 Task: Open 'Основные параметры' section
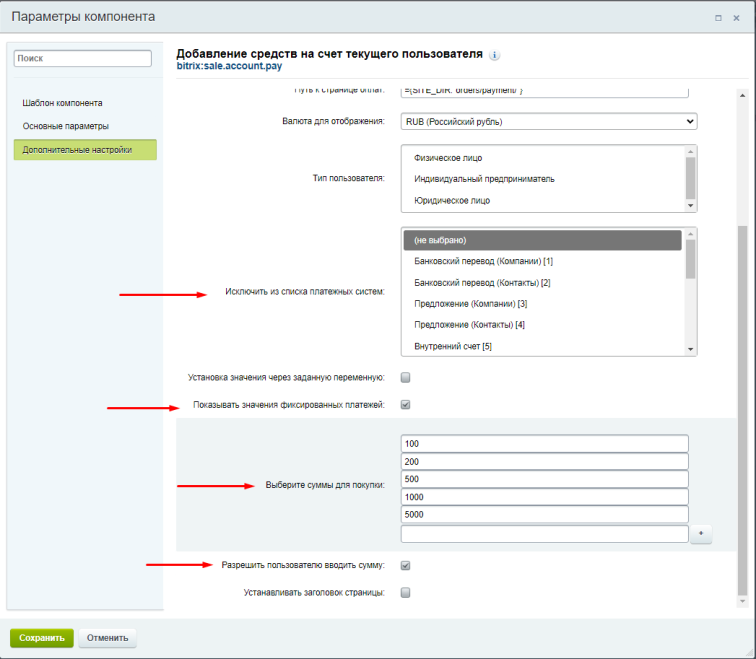[x=66, y=126]
